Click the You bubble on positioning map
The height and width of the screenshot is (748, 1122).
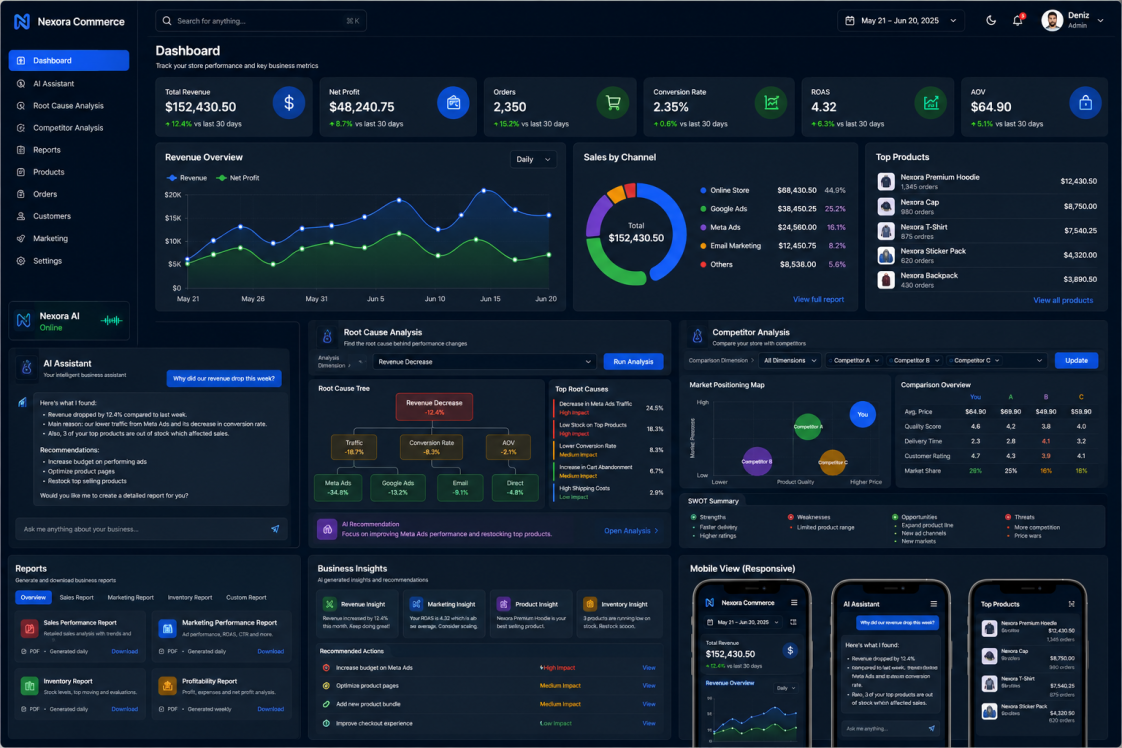click(x=862, y=414)
